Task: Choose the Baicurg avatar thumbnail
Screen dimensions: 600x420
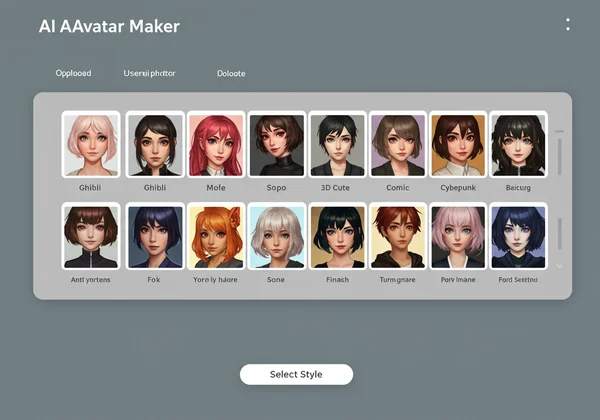Action: [518, 145]
